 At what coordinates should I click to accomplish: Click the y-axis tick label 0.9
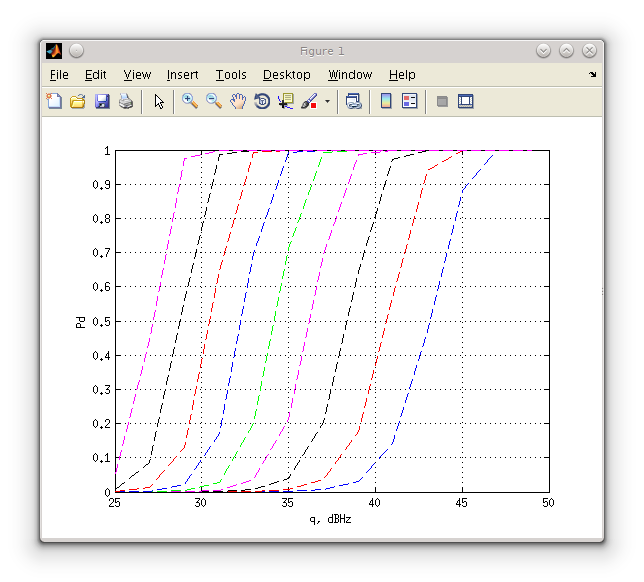pos(101,185)
